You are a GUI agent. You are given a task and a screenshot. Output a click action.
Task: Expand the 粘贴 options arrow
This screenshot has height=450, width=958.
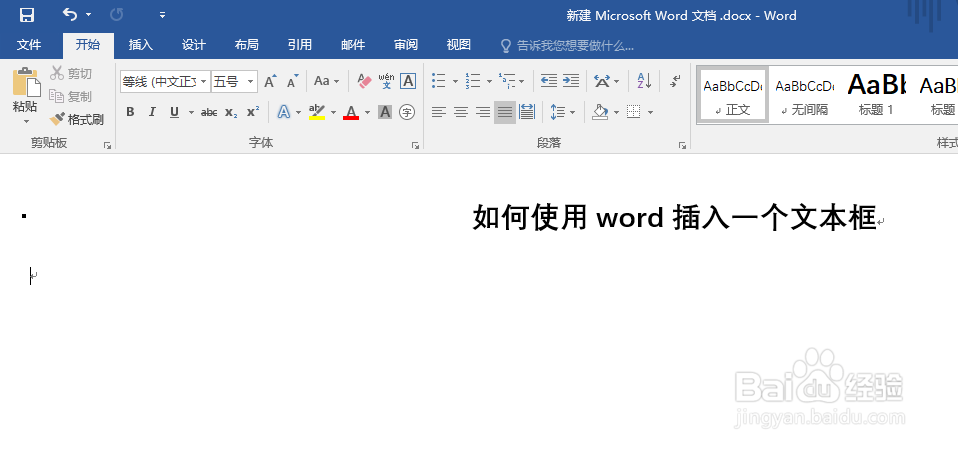[26, 121]
